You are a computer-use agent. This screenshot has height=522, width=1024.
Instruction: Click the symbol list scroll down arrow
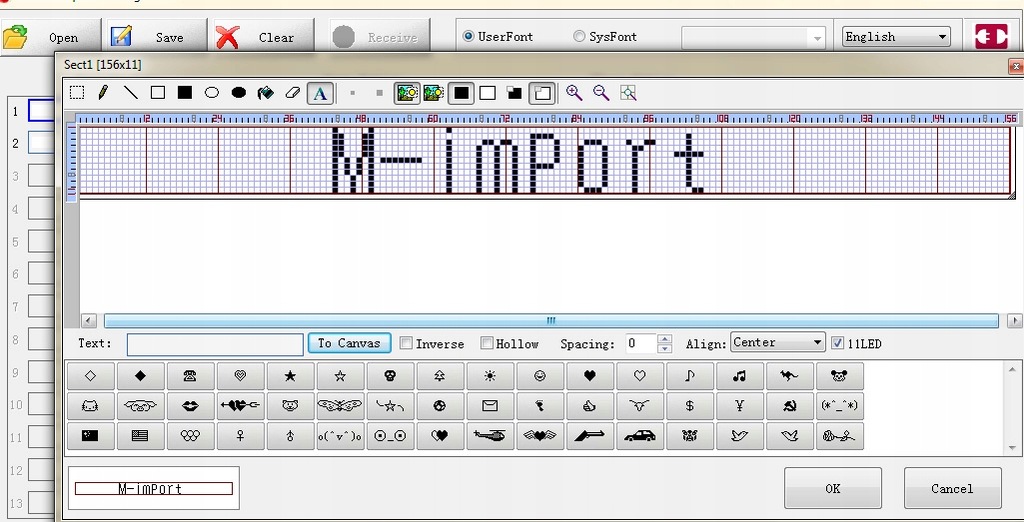[1012, 448]
